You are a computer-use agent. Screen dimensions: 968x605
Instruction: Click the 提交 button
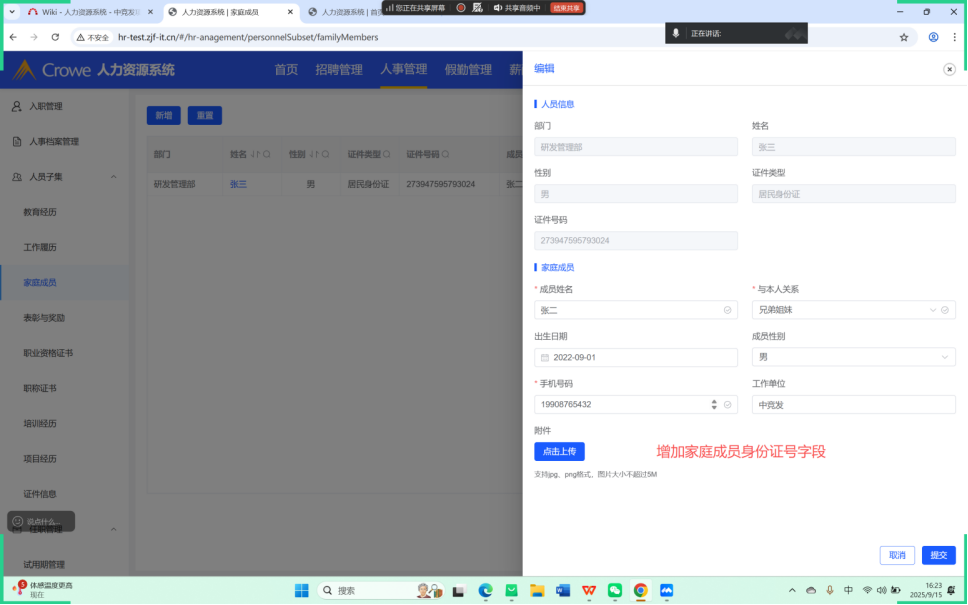pyautogui.click(x=938, y=555)
